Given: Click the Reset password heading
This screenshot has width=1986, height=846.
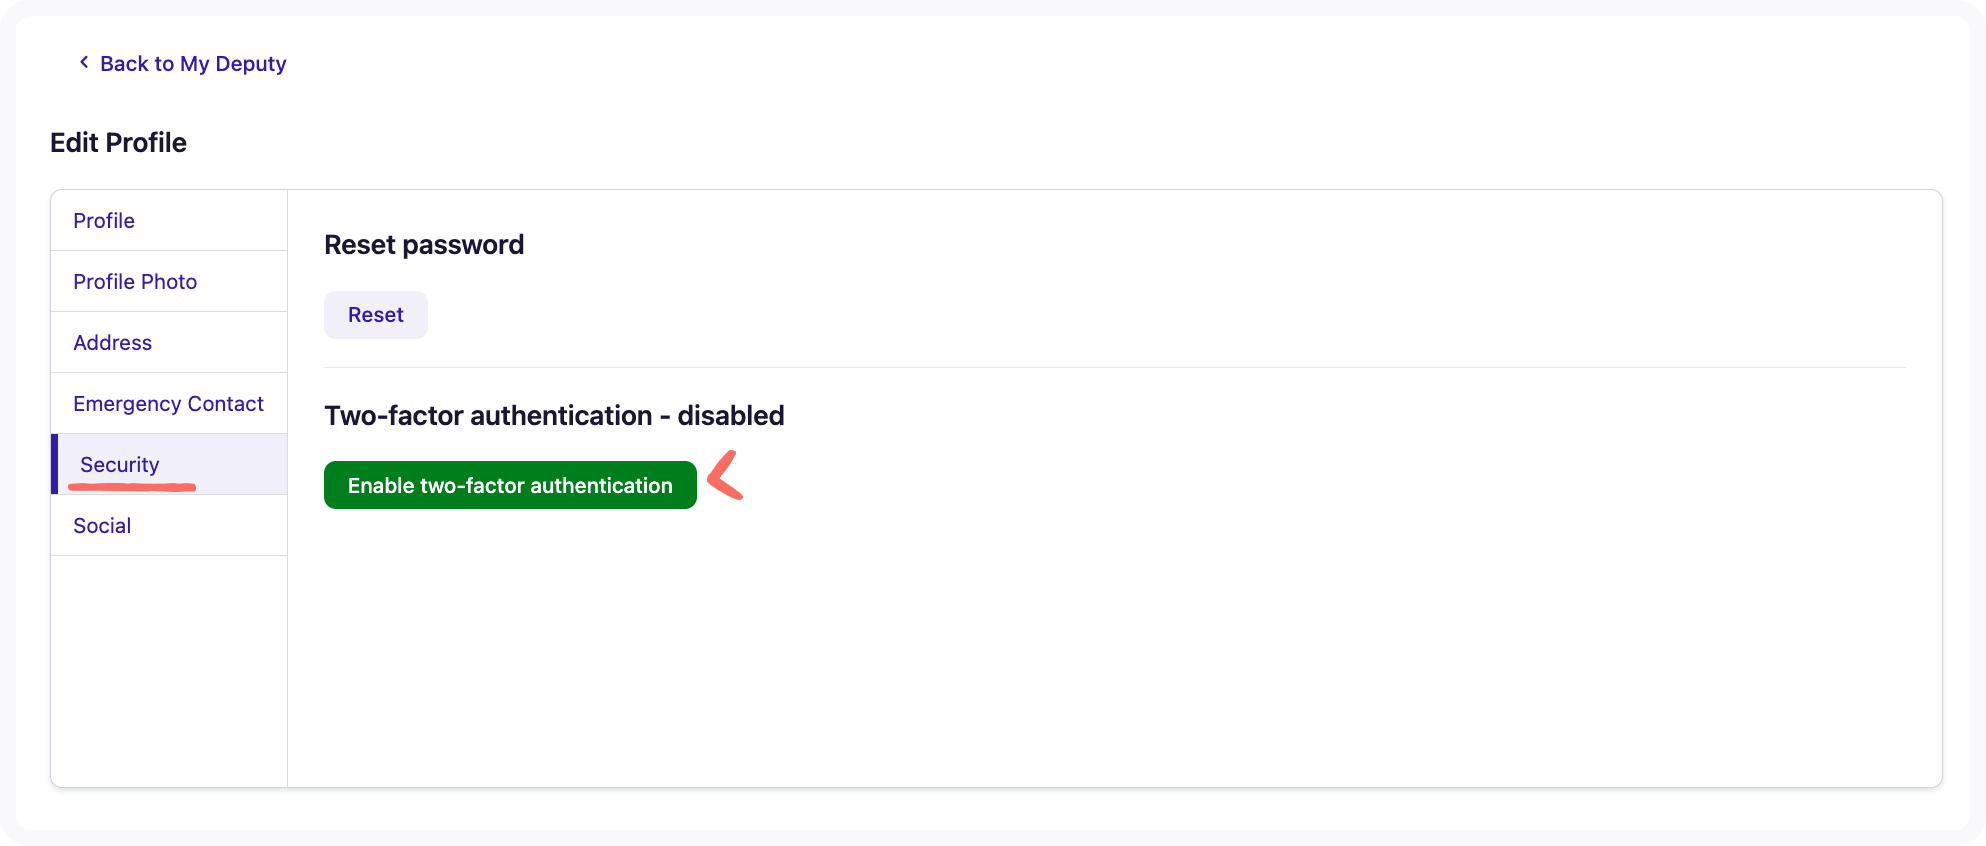Looking at the screenshot, I should pos(424,244).
